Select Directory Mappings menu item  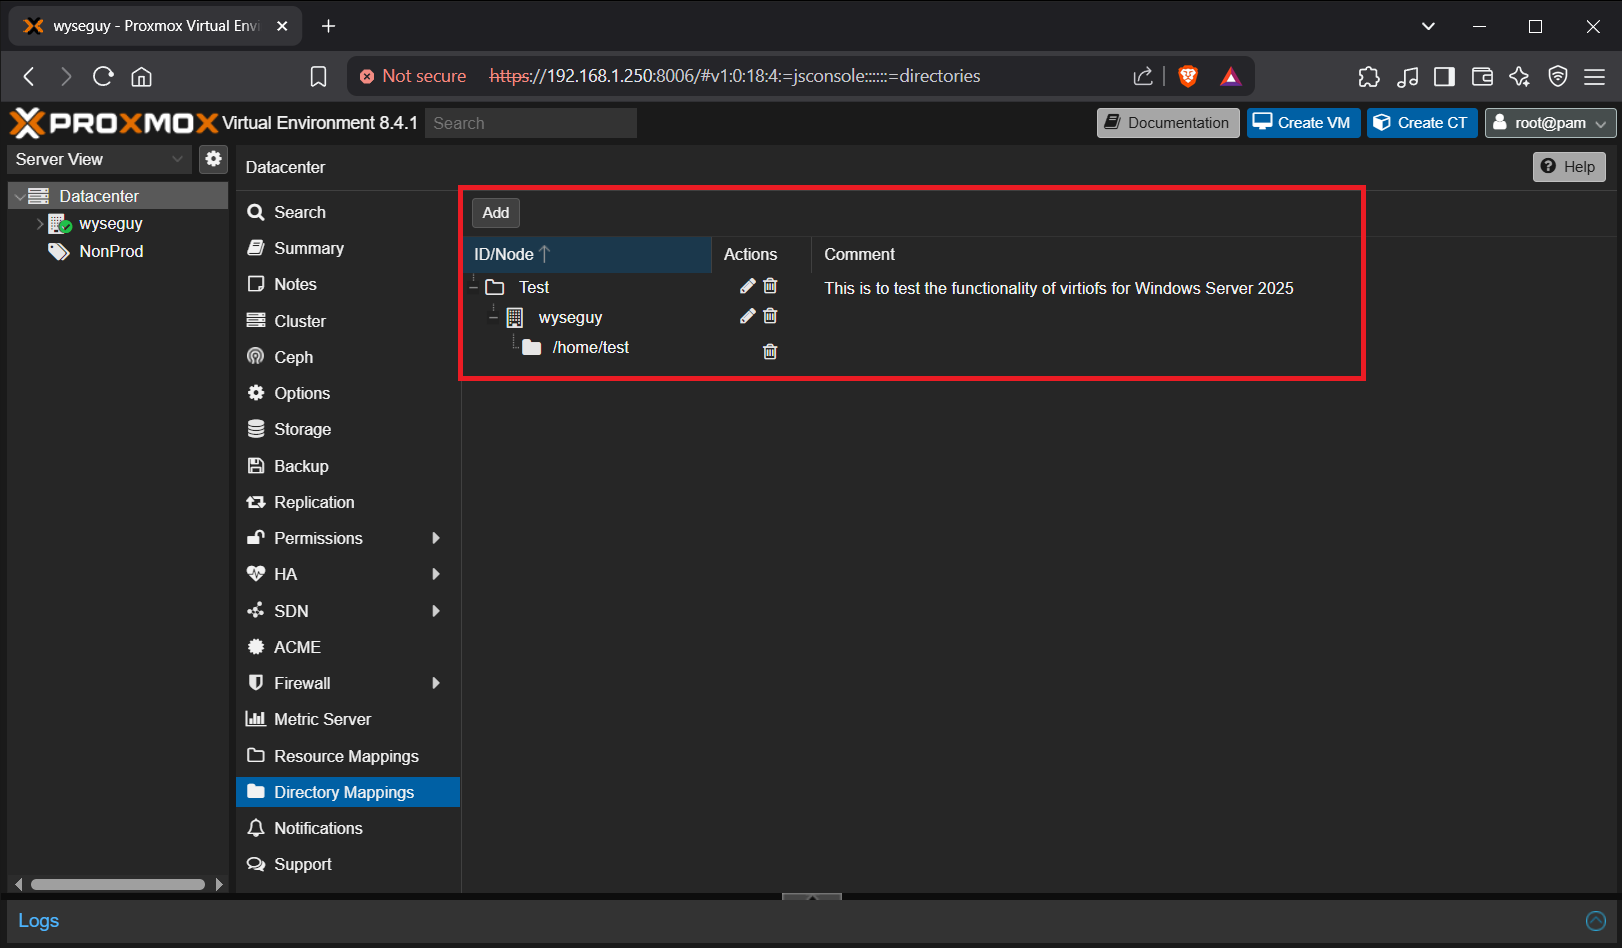pos(348,792)
